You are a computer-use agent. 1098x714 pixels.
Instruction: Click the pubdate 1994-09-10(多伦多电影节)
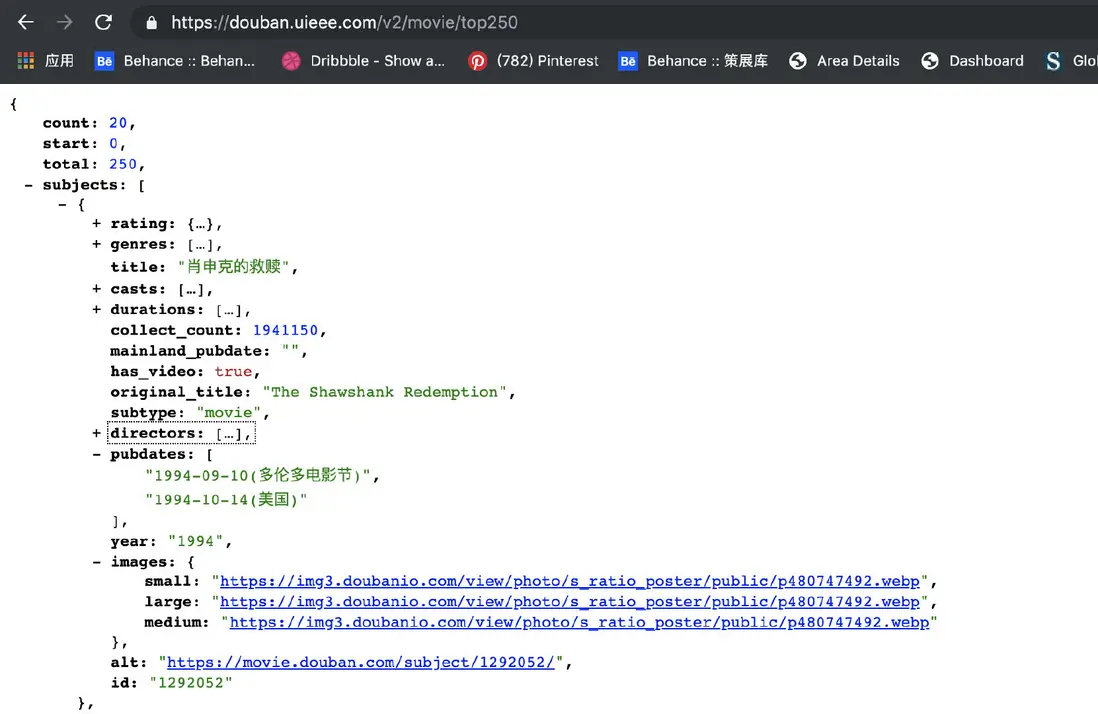[x=258, y=475]
